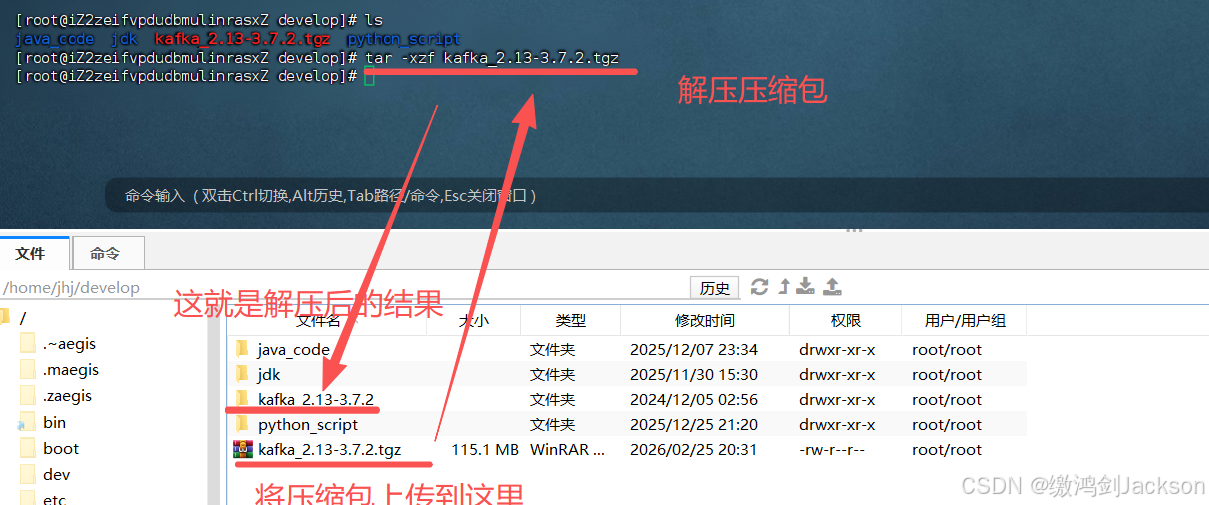Click the terminal cursor on the last prompt
This screenshot has width=1209, height=505.
point(370,76)
